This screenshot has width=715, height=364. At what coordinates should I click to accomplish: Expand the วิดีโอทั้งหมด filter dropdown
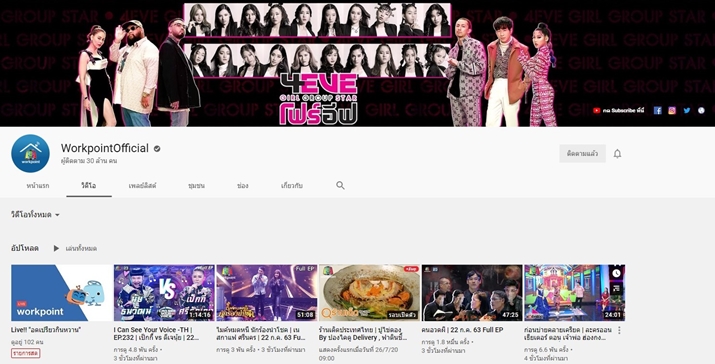36,215
